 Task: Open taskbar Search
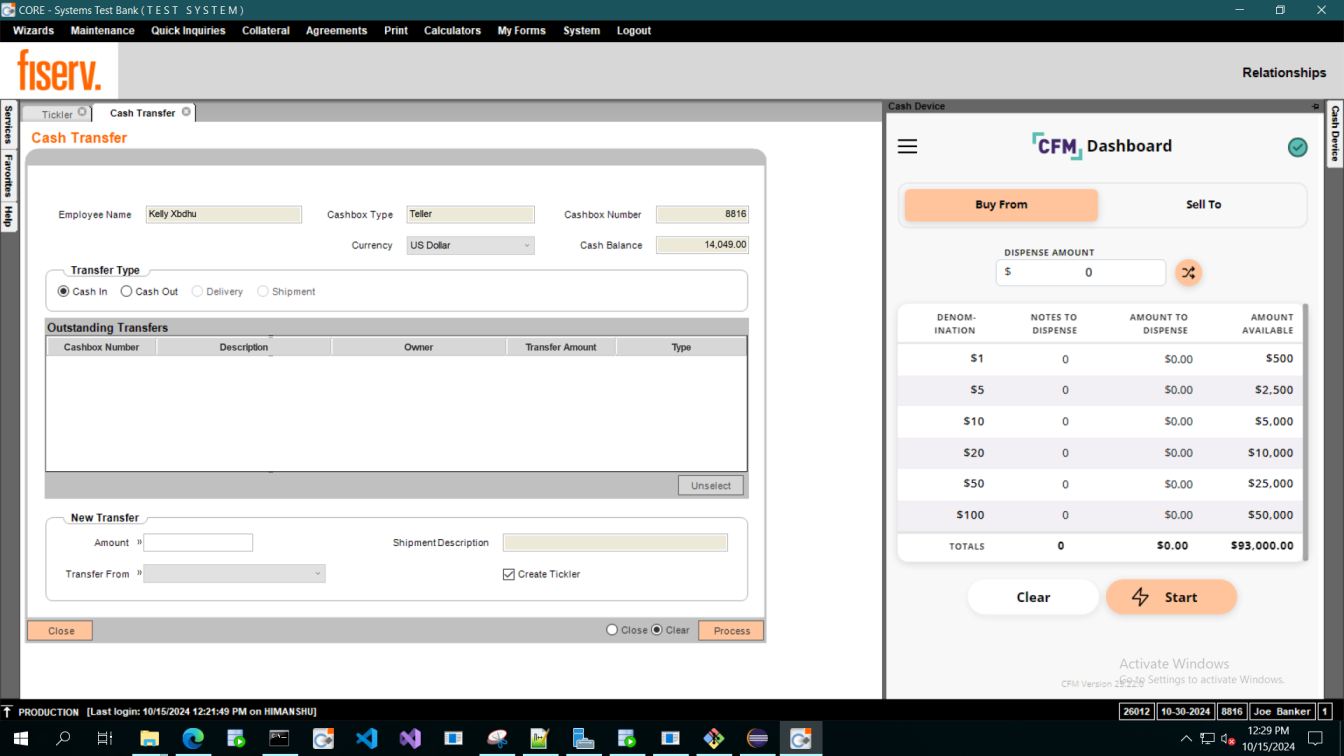point(63,739)
